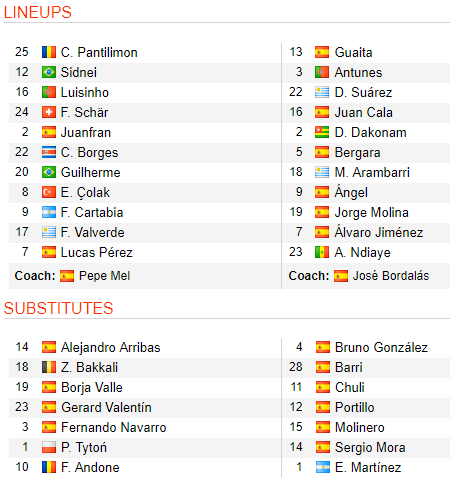This screenshot has height=482, width=450.
Task: Click the Senegal flag next to A. Ndiaye
Action: coord(322,252)
